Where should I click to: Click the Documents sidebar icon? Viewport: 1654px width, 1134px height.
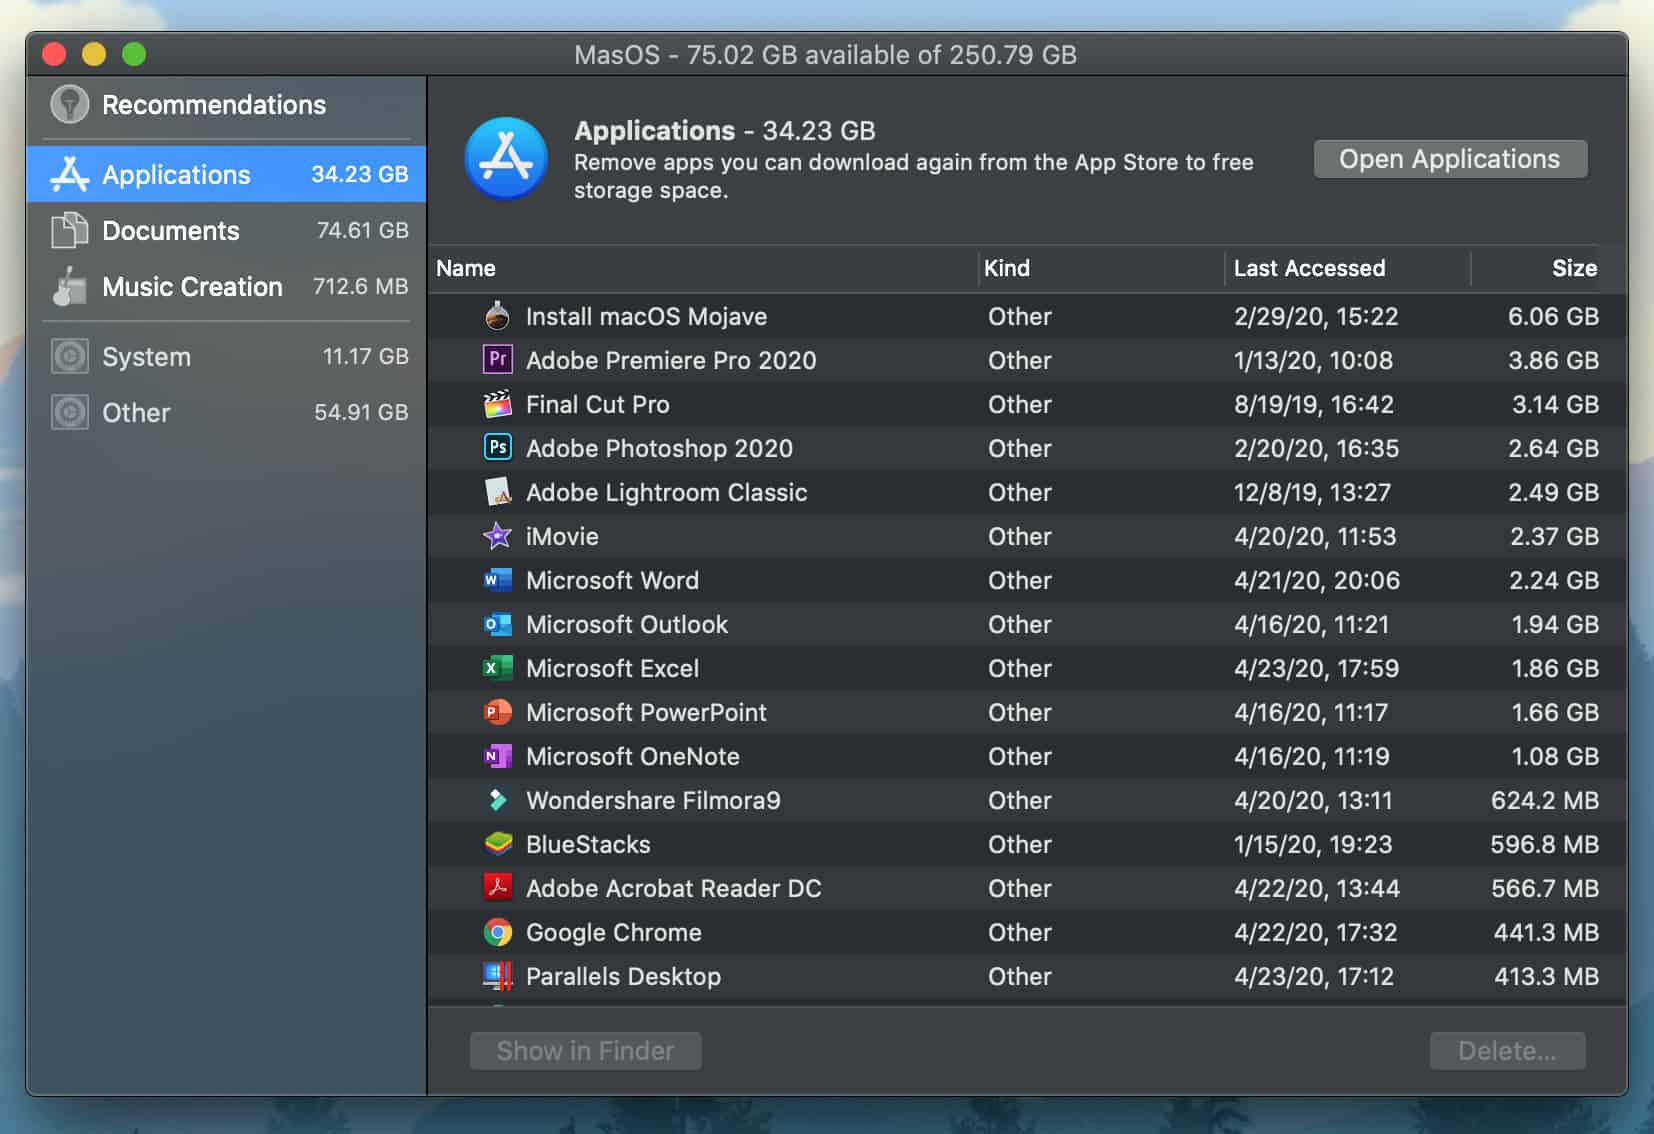click(x=70, y=230)
